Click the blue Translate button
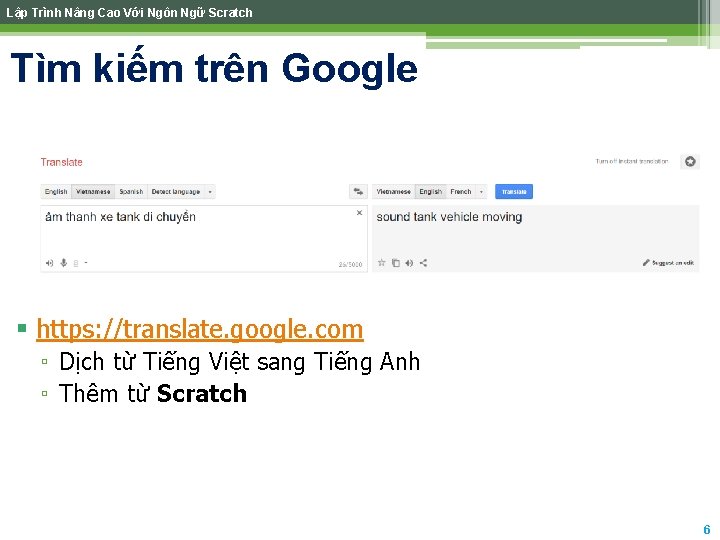720x540 pixels. coord(514,191)
